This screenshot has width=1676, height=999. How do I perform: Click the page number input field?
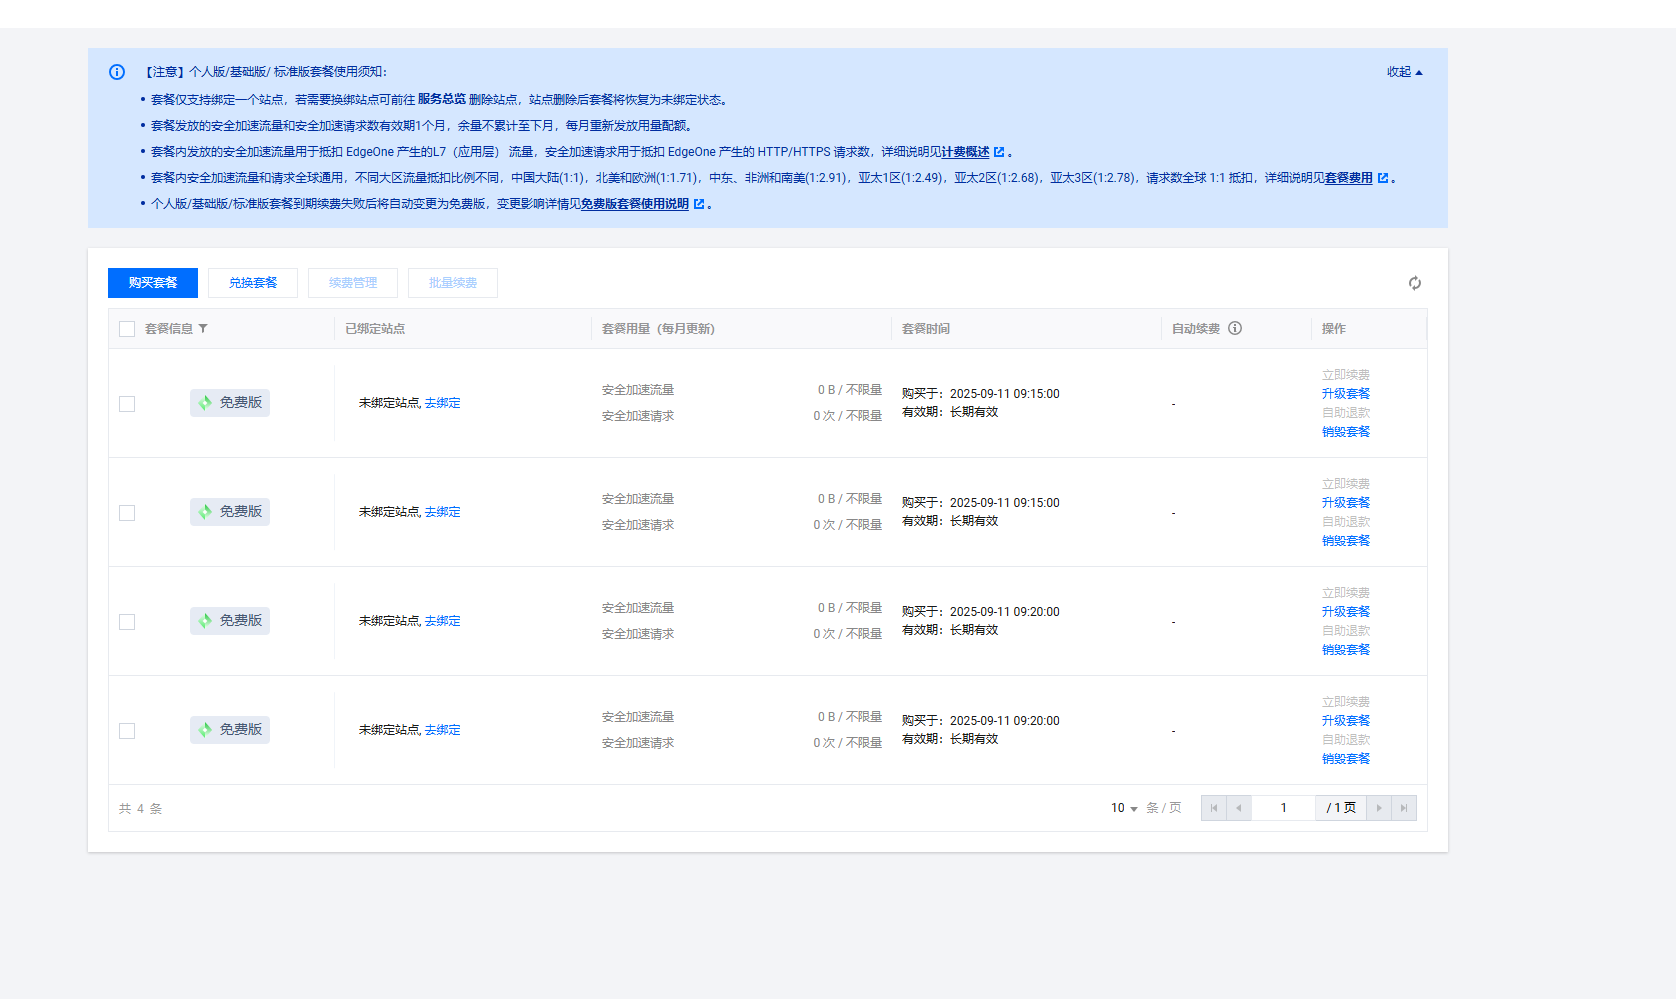tap(1284, 808)
